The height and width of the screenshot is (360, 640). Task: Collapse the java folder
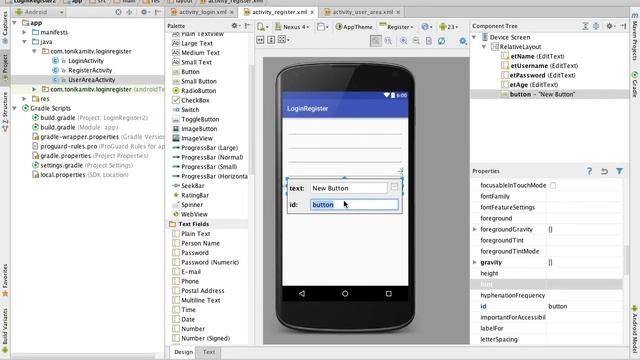tap(24, 42)
